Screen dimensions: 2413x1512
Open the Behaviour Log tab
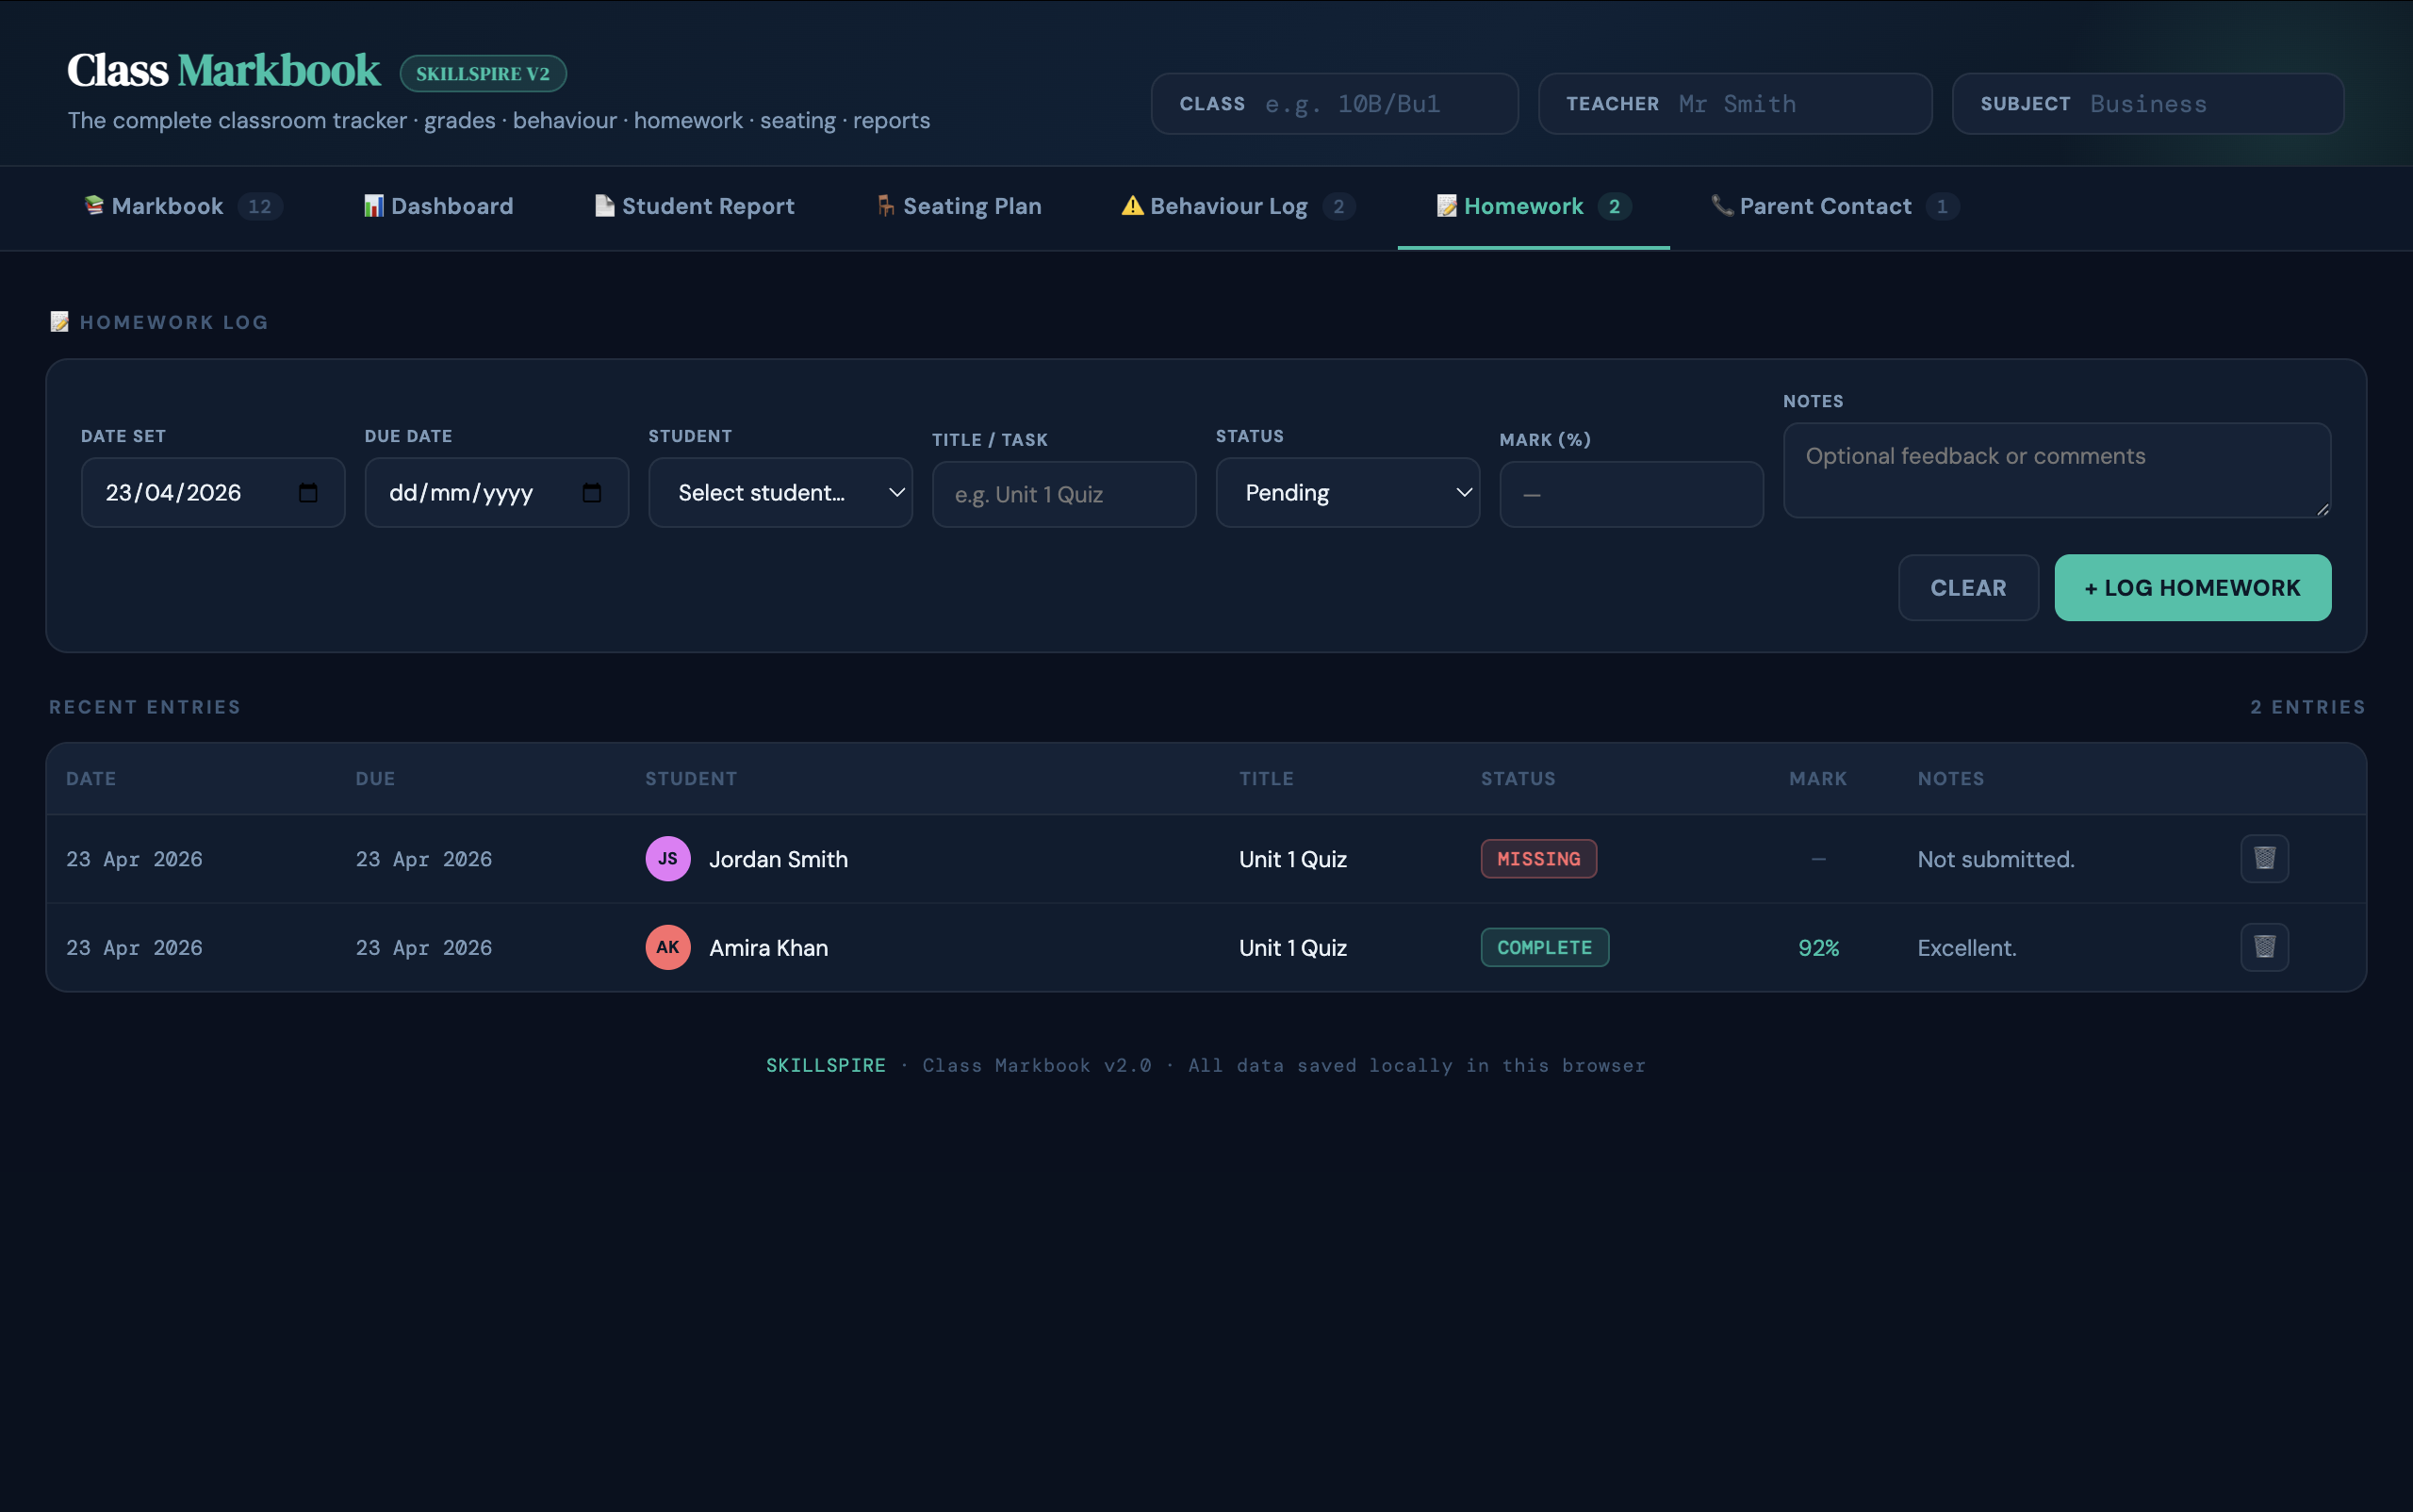tap(1228, 206)
